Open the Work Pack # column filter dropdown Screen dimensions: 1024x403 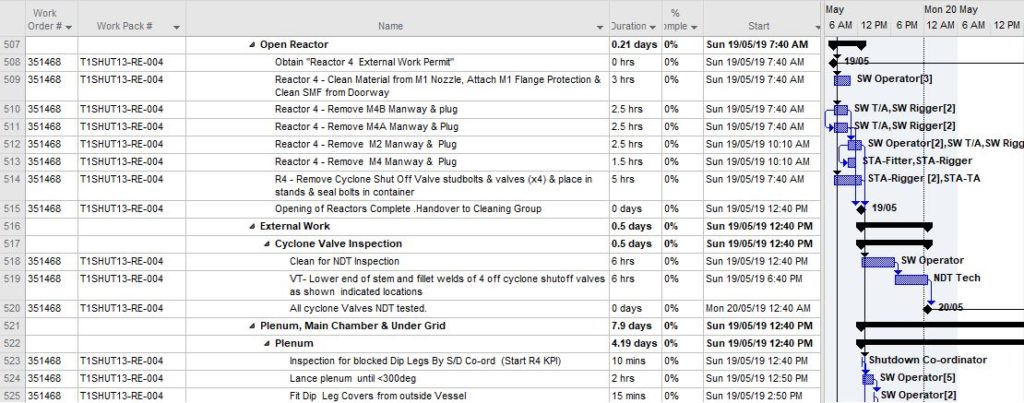coord(177,26)
